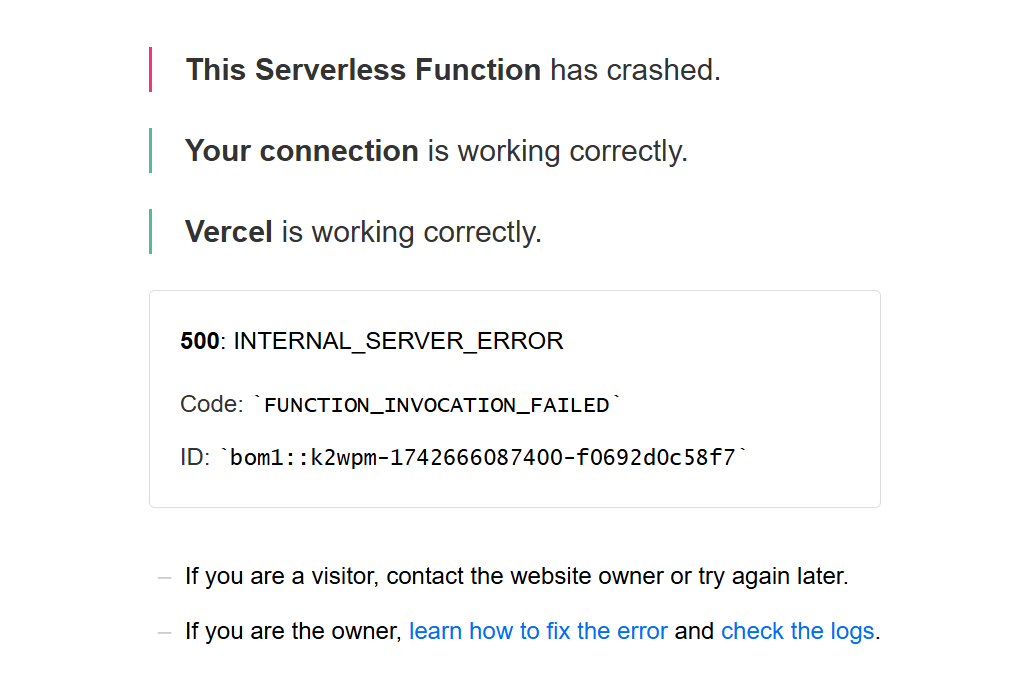
Task: Click the dash bullet before owner advice
Action: (x=164, y=633)
